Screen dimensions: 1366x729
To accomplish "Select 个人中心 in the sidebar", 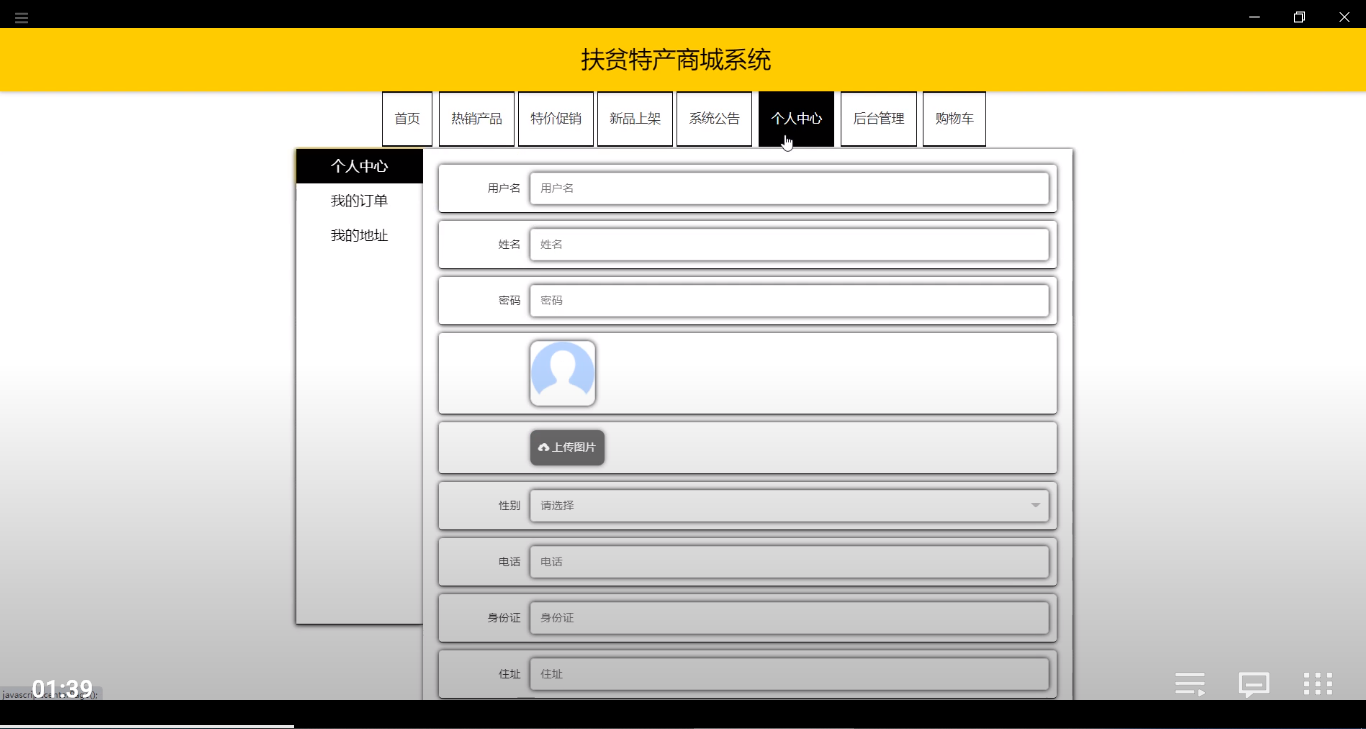I will pos(360,166).
